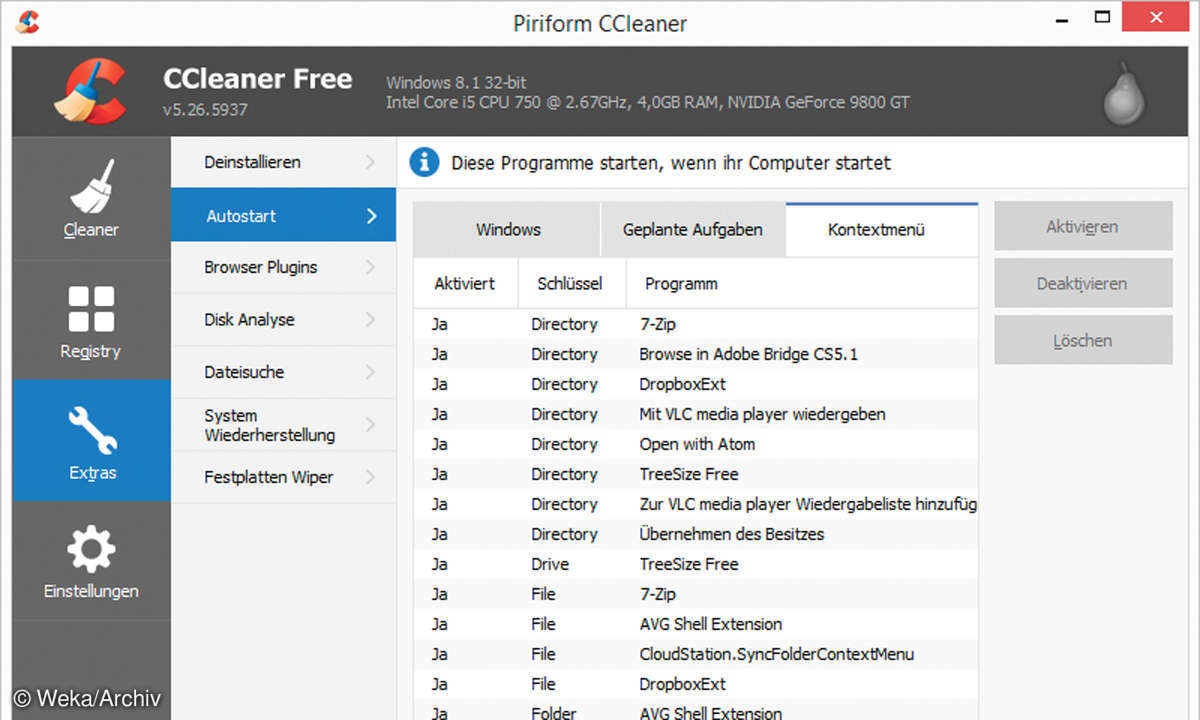Select Folder AVG Shell Extension row
The image size is (1200, 720).
point(696,711)
